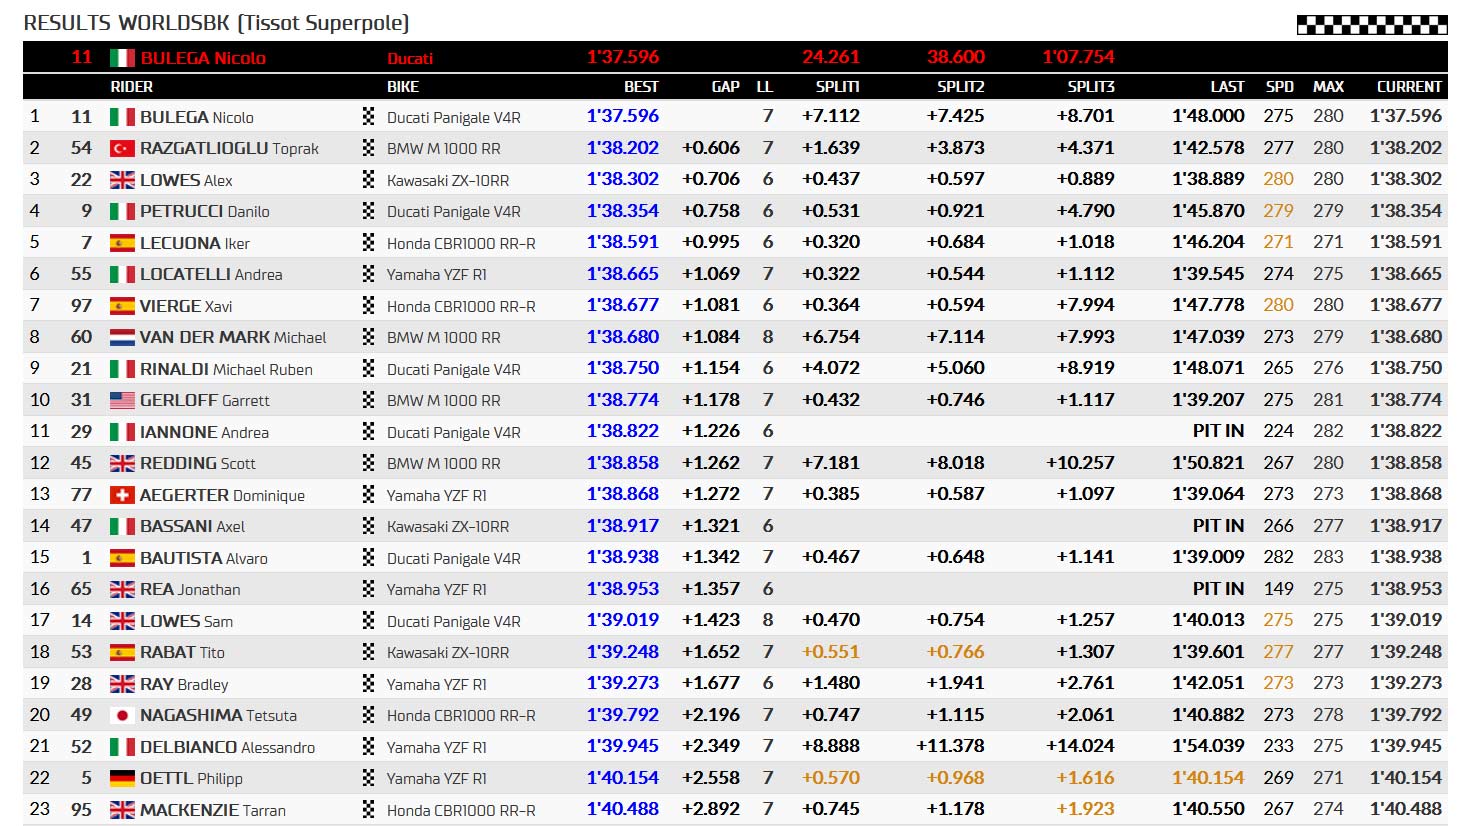The image size is (1462, 826).
Task: Click the last lap time "1'54.039"
Action: pos(1208,746)
